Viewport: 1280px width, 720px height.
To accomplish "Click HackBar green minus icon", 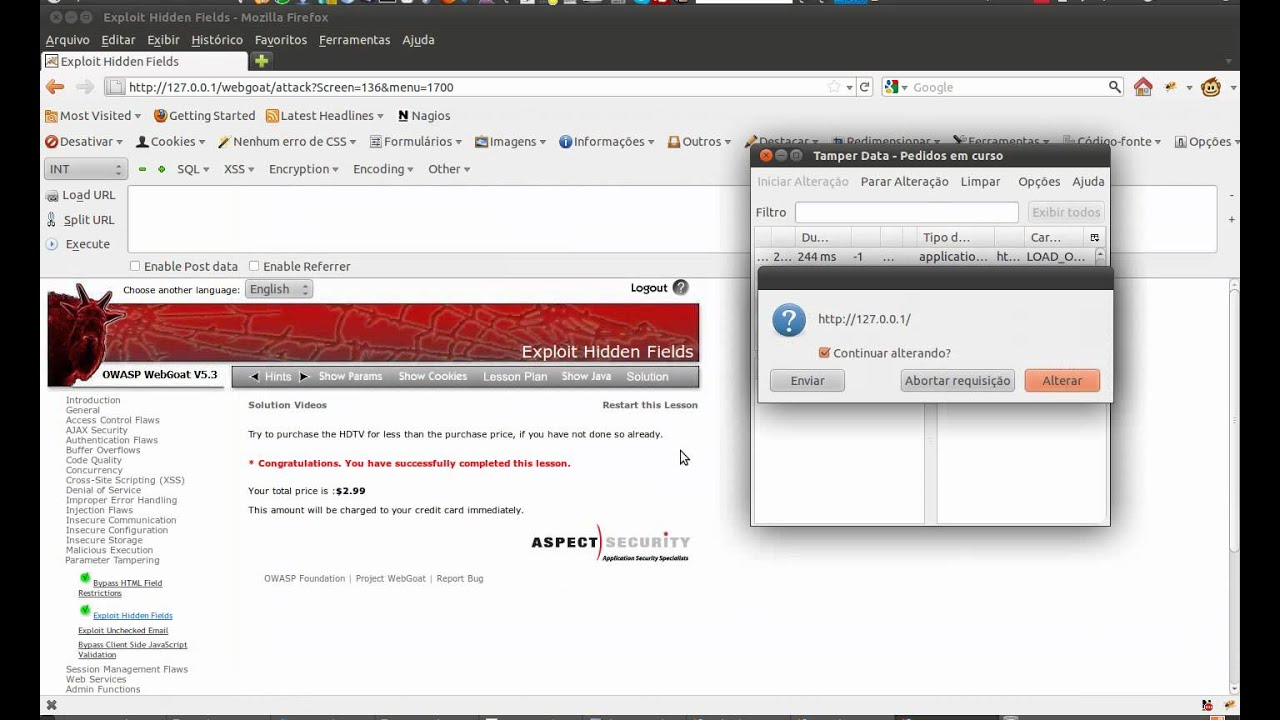I will [142, 169].
